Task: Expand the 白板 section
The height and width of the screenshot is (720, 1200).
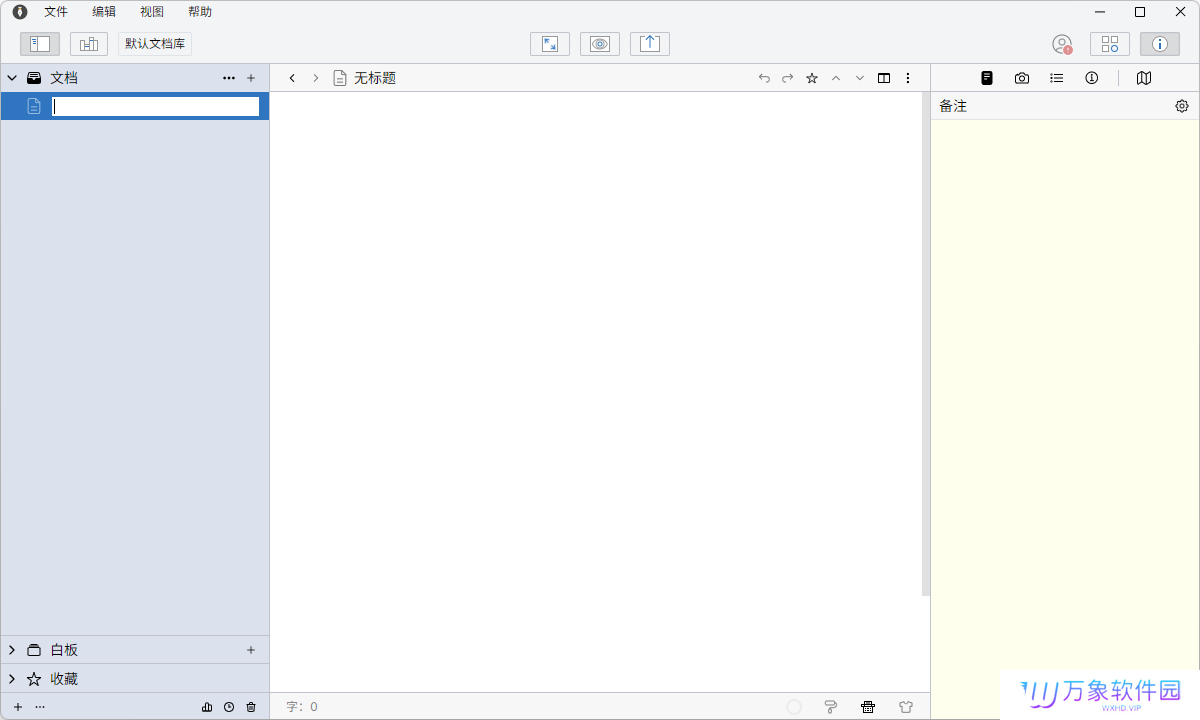Action: (x=12, y=650)
